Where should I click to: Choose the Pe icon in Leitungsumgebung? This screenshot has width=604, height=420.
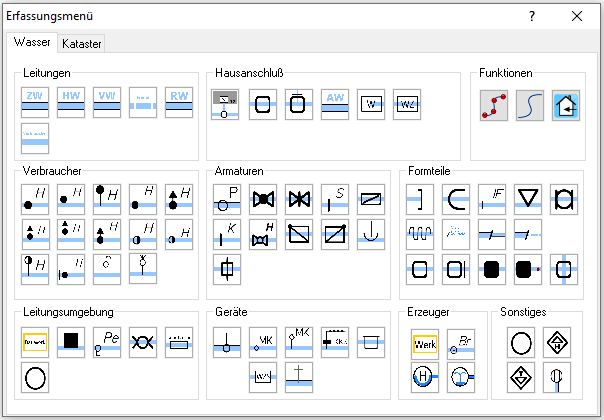coord(107,342)
